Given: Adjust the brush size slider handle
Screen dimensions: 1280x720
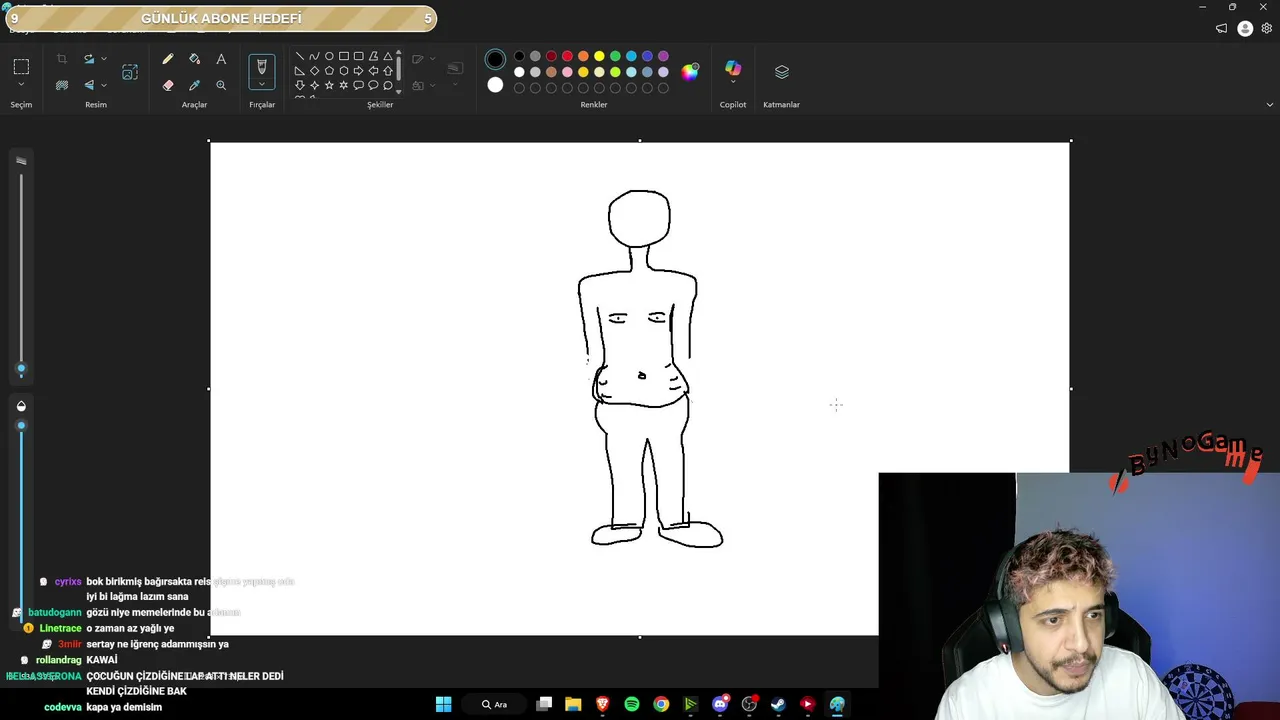Looking at the screenshot, I should coord(21,369).
